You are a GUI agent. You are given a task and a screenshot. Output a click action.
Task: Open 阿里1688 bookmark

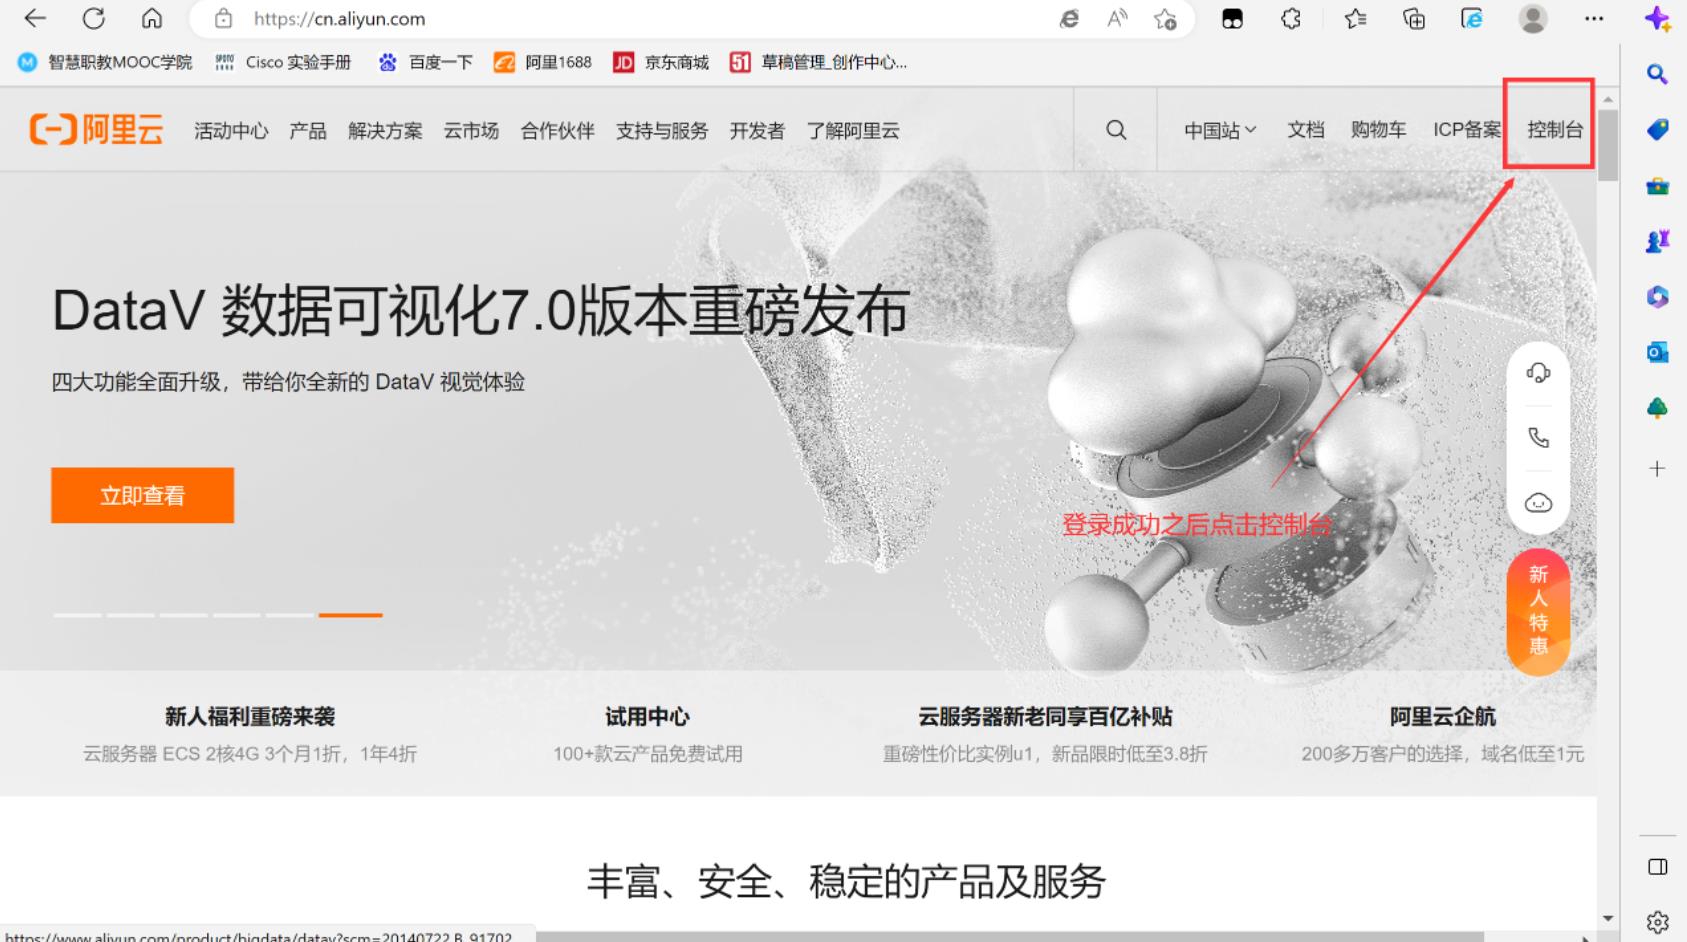click(x=543, y=62)
